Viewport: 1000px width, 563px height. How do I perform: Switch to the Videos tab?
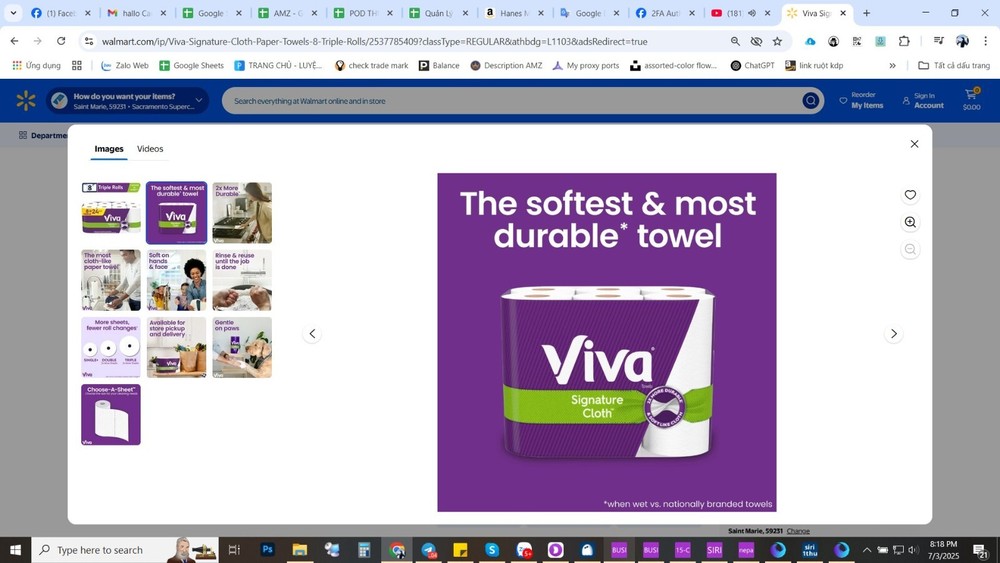pyautogui.click(x=150, y=149)
